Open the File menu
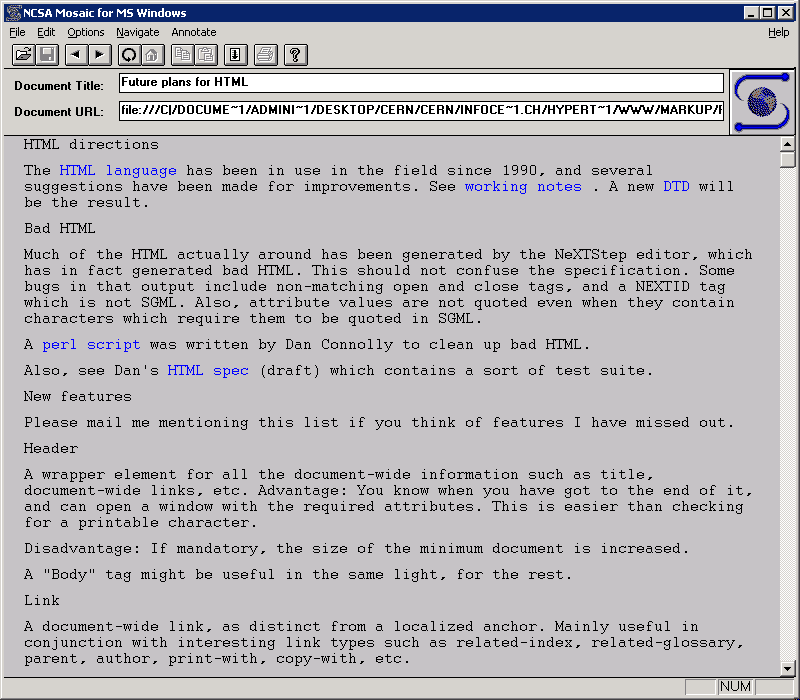The image size is (800, 700). pos(17,32)
